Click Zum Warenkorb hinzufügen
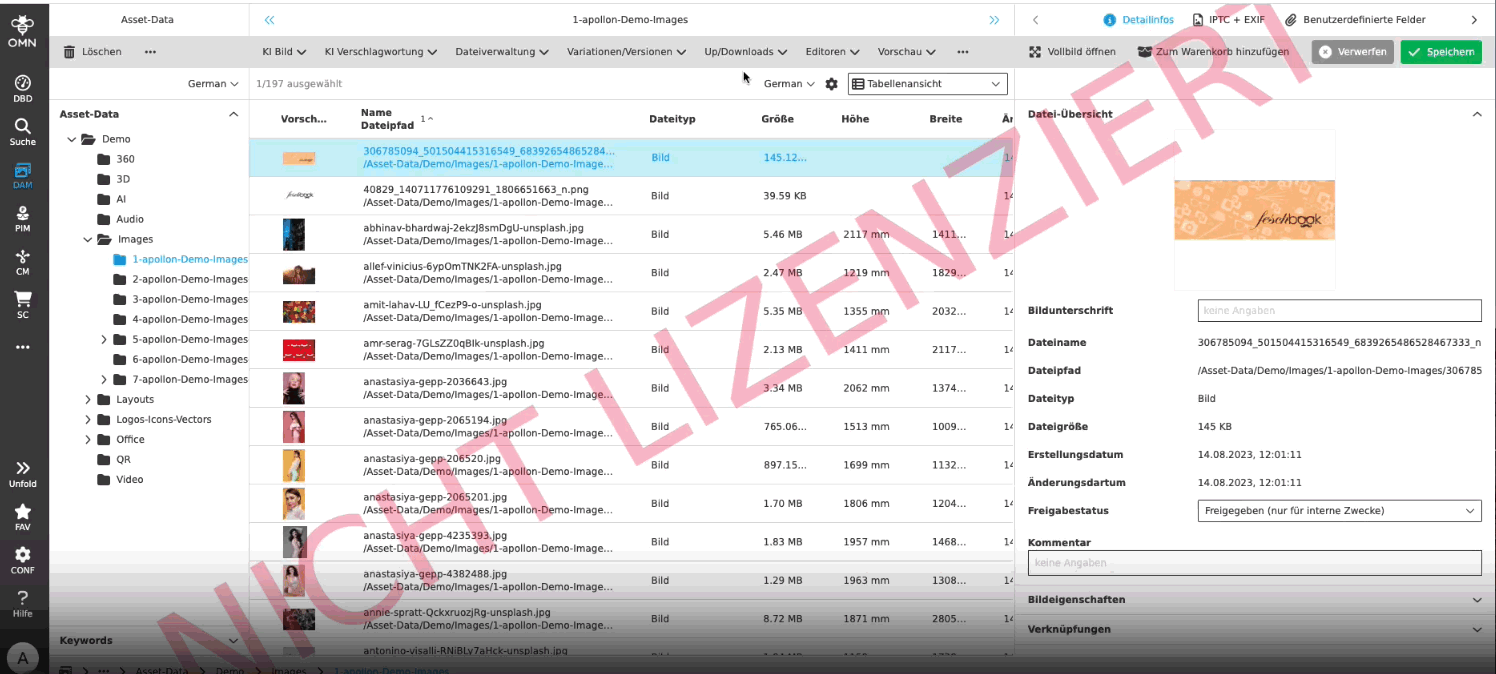Screen dimensions: 1496x674 point(1213,52)
